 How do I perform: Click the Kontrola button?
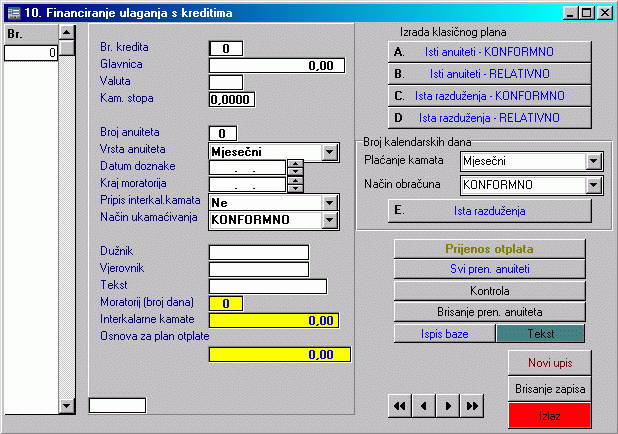click(x=490, y=291)
